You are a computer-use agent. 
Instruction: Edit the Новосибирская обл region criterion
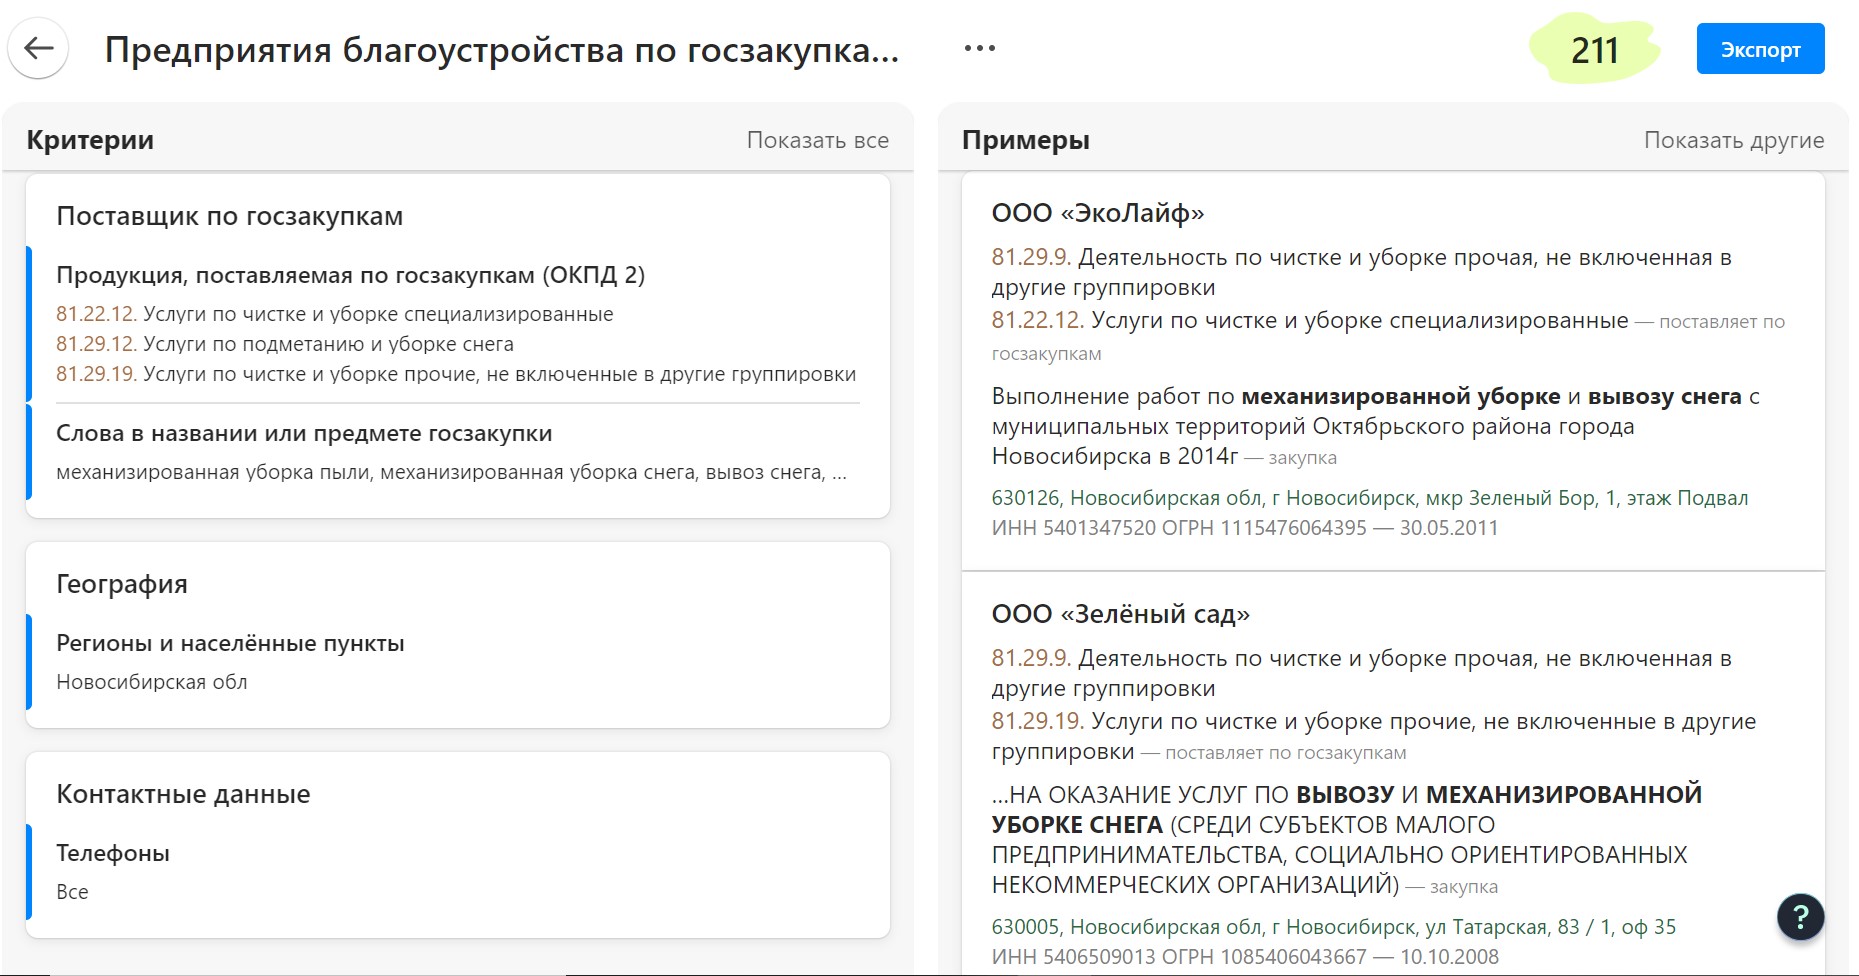coord(152,682)
